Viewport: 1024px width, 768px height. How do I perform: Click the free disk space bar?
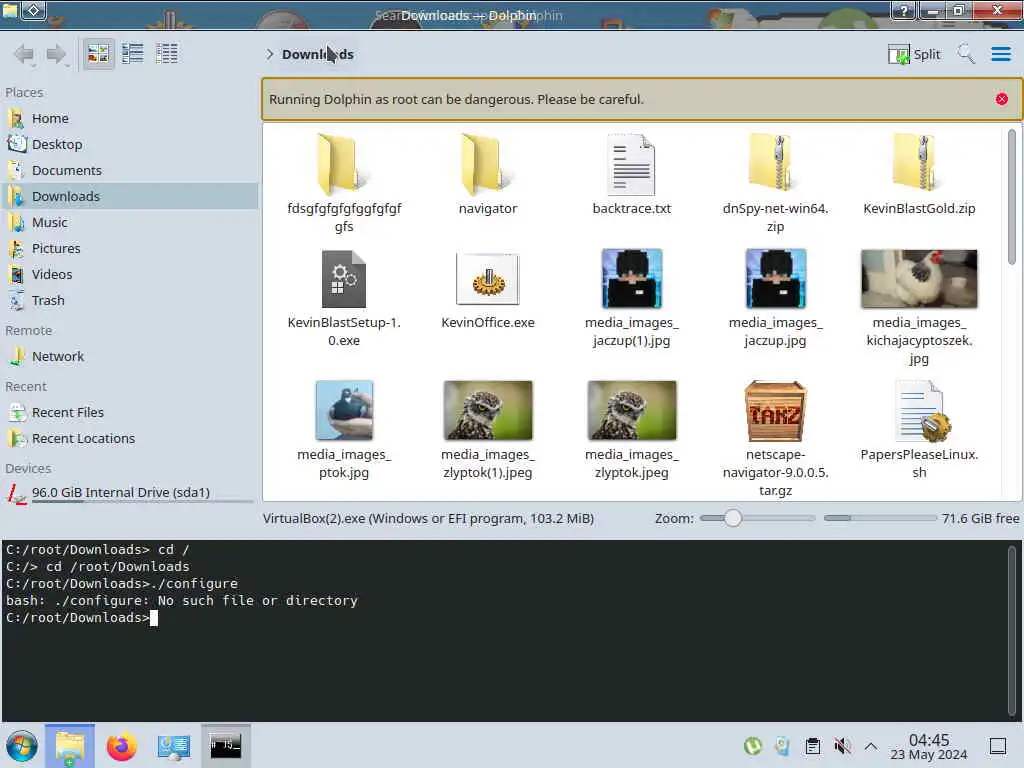(880, 518)
